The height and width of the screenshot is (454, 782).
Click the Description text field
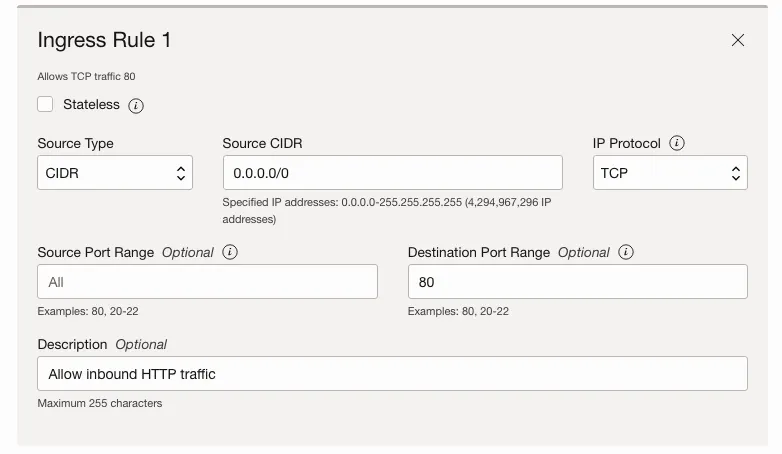pyautogui.click(x=392, y=374)
